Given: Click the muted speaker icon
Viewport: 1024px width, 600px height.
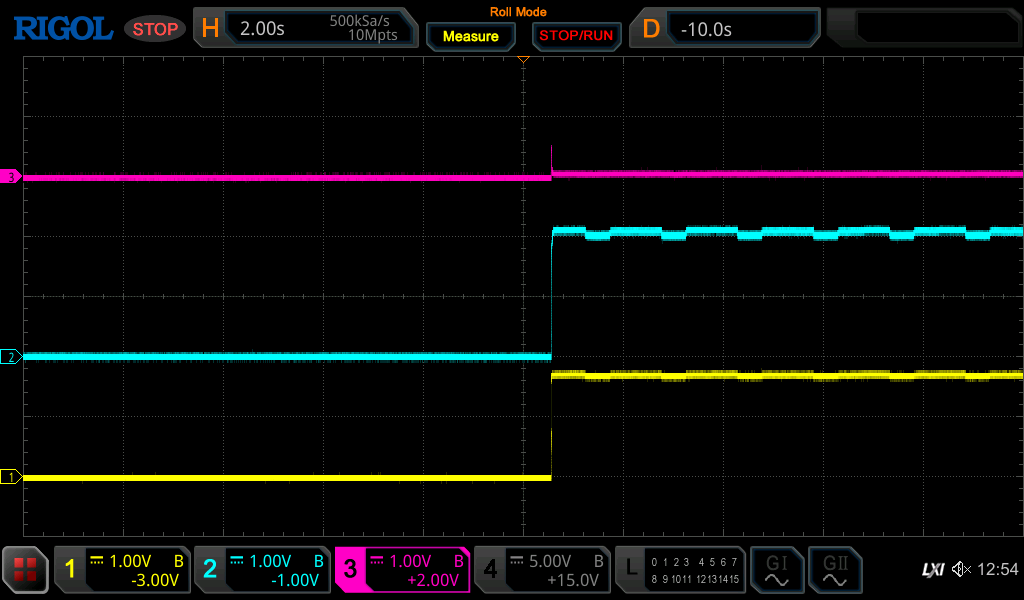Looking at the screenshot, I should [961, 569].
